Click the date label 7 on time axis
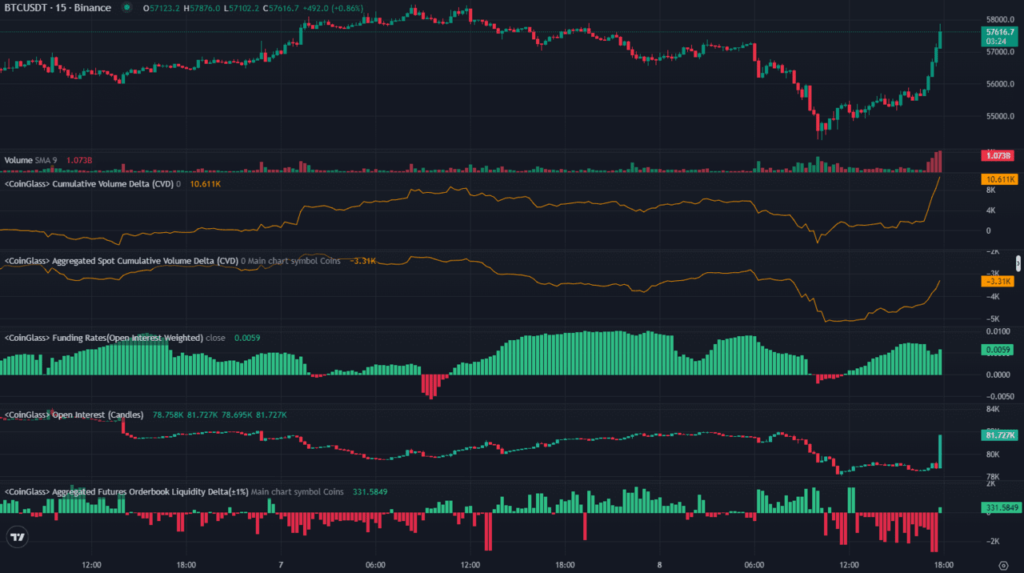The image size is (1024, 573). click(x=281, y=565)
